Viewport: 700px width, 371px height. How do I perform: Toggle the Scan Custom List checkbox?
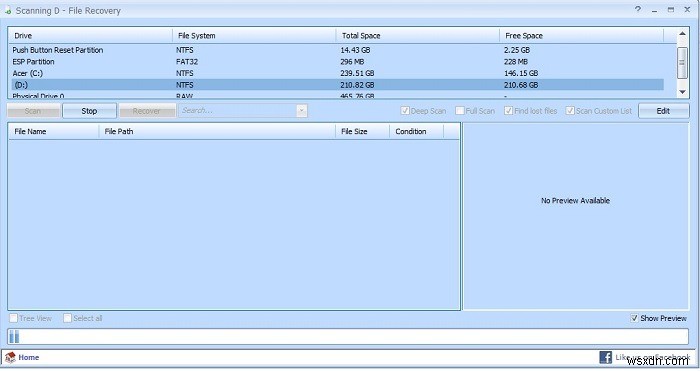click(570, 111)
